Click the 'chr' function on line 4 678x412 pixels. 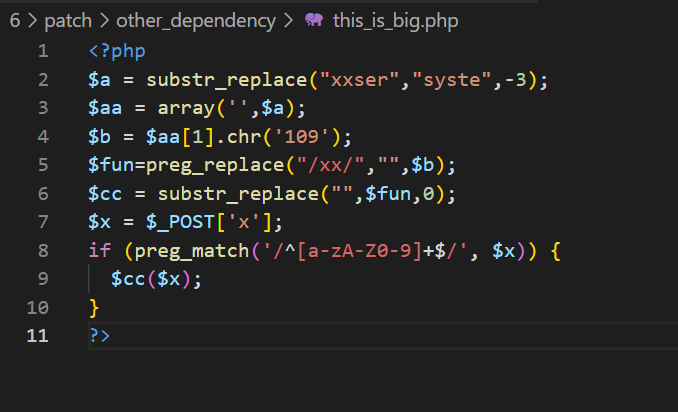(x=244, y=137)
